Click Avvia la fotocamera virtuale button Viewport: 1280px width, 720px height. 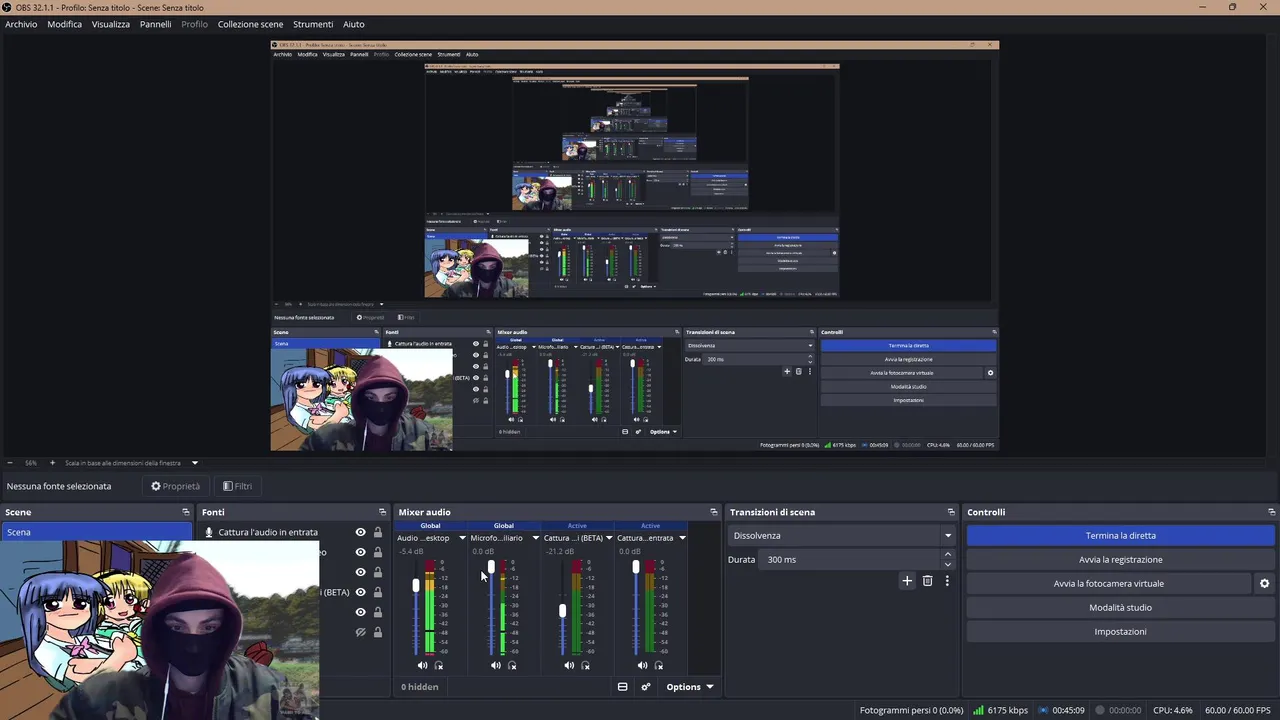(x=1108, y=583)
